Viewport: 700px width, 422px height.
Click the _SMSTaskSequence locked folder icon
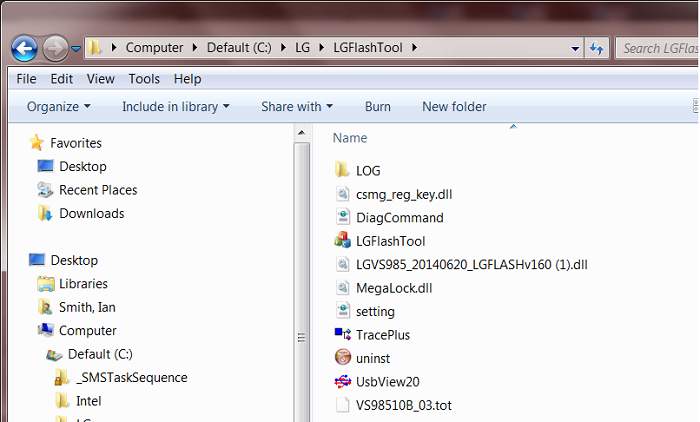click(62, 377)
